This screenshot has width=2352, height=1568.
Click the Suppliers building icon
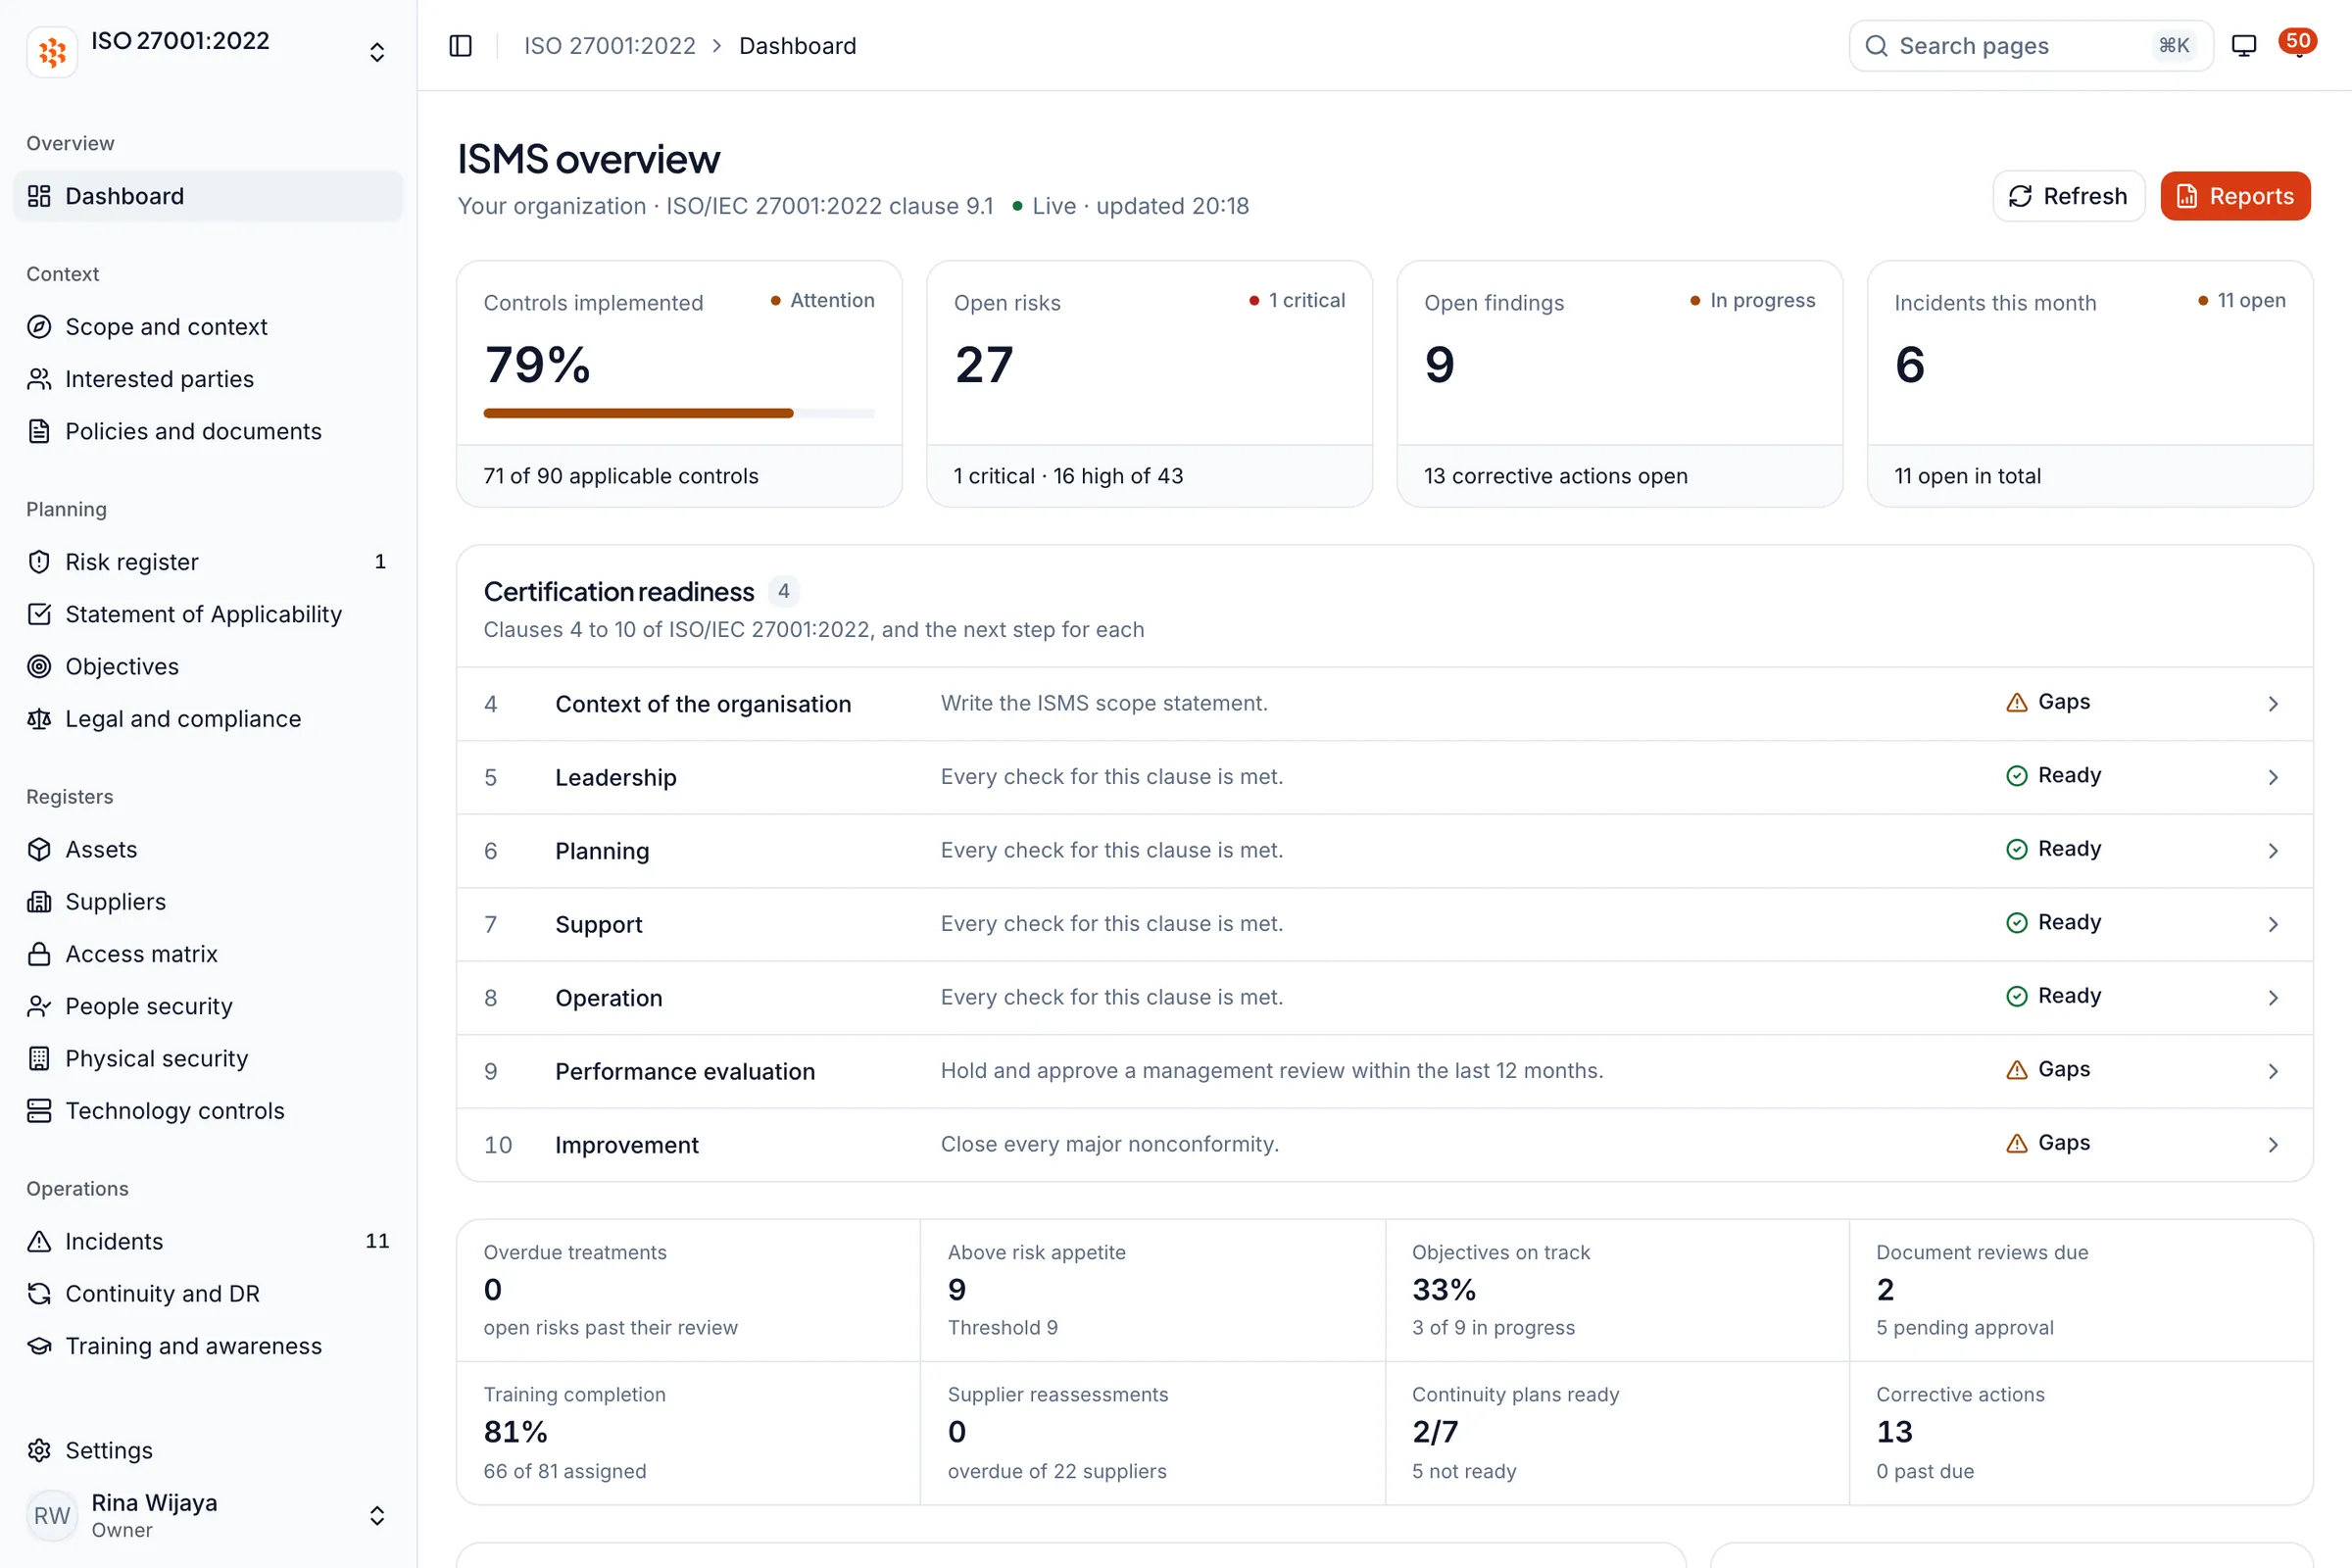coord(39,902)
